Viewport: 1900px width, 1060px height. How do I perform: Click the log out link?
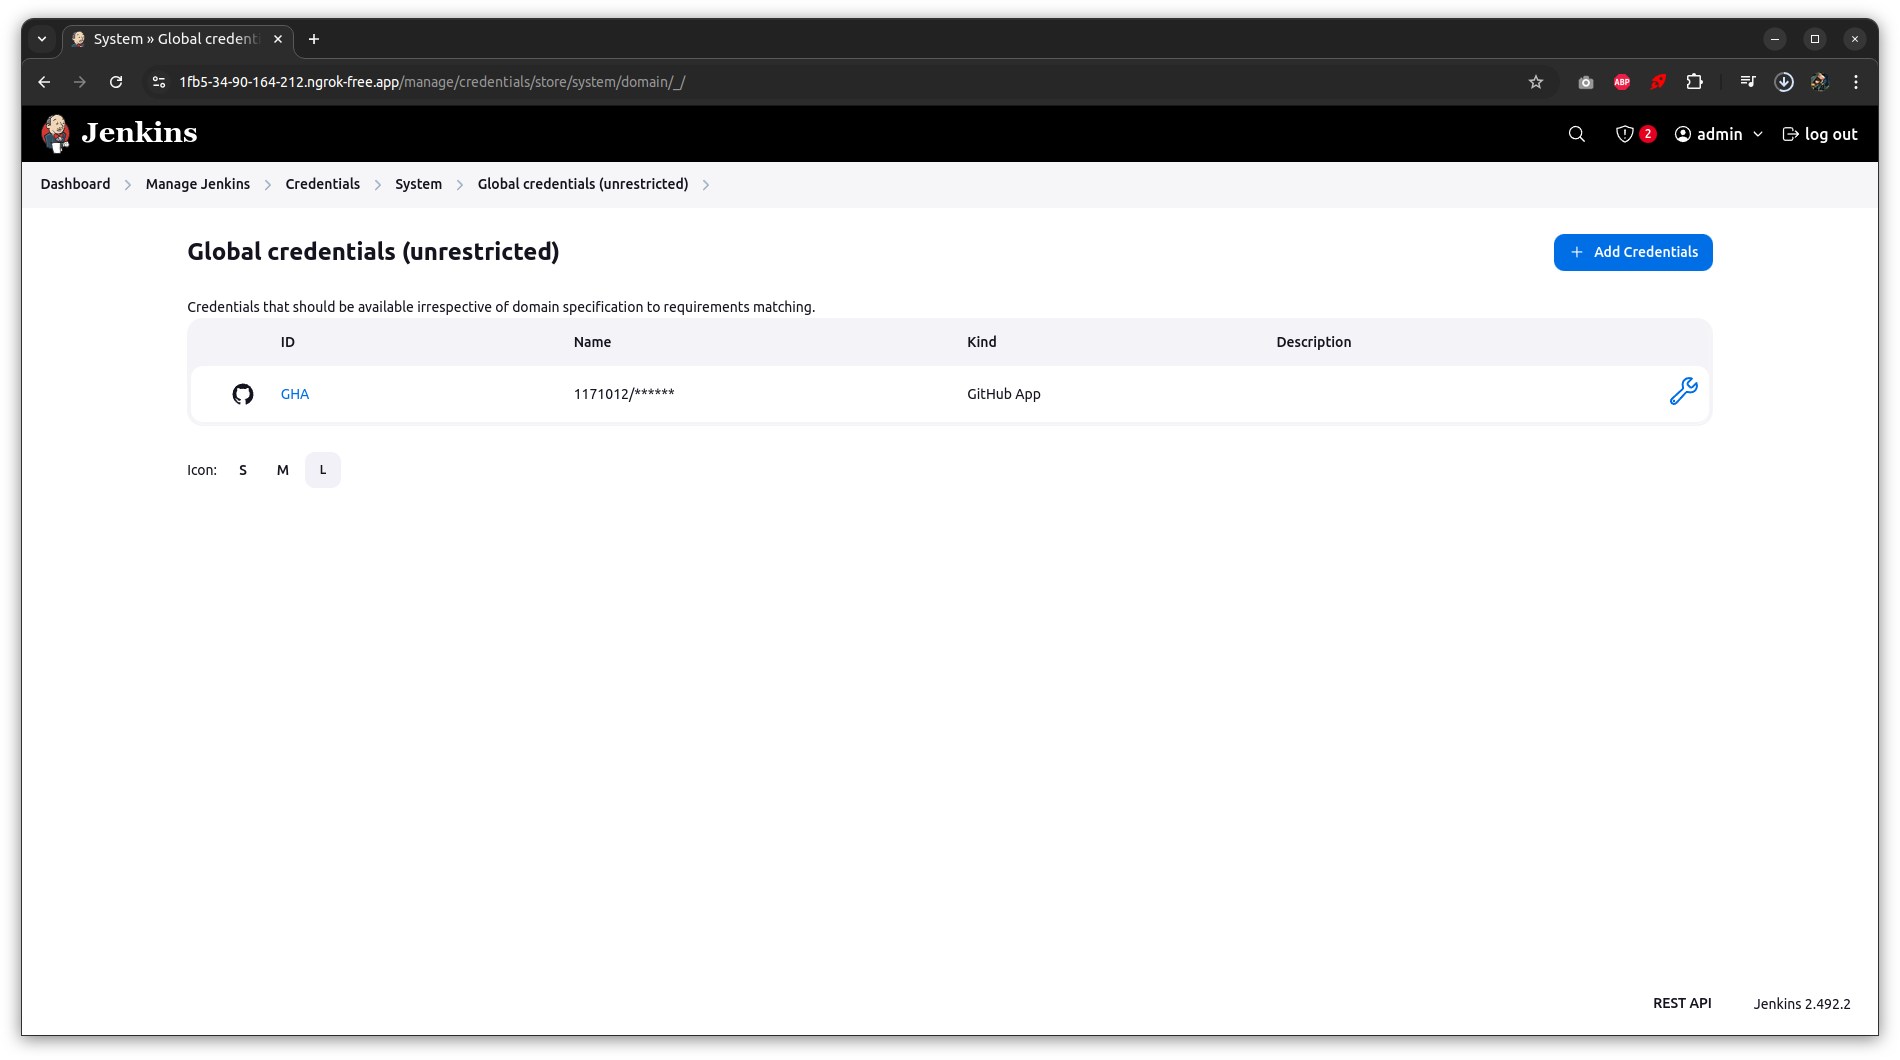coord(1820,134)
